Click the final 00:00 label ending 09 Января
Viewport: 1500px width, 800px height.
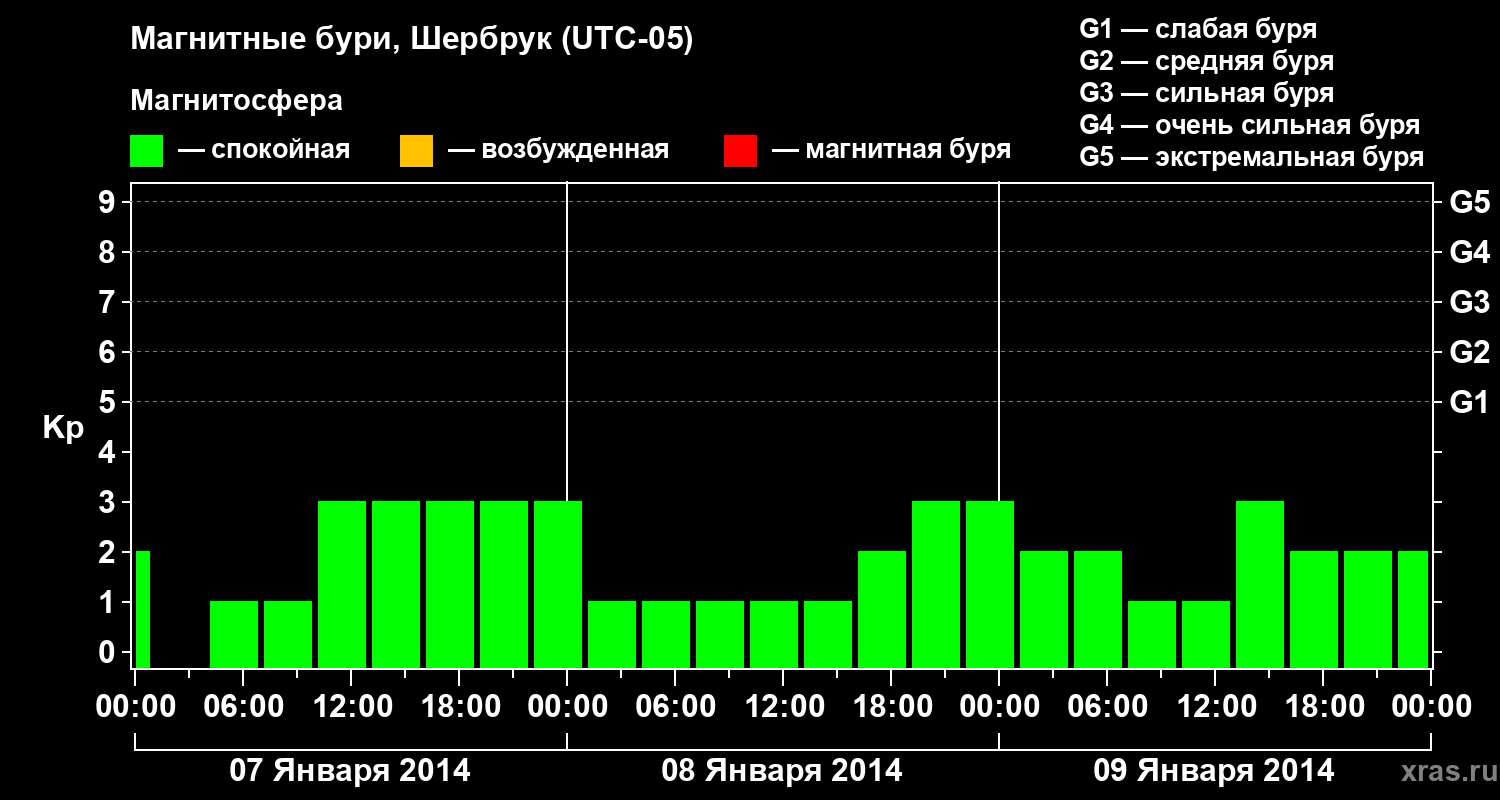tap(1431, 707)
